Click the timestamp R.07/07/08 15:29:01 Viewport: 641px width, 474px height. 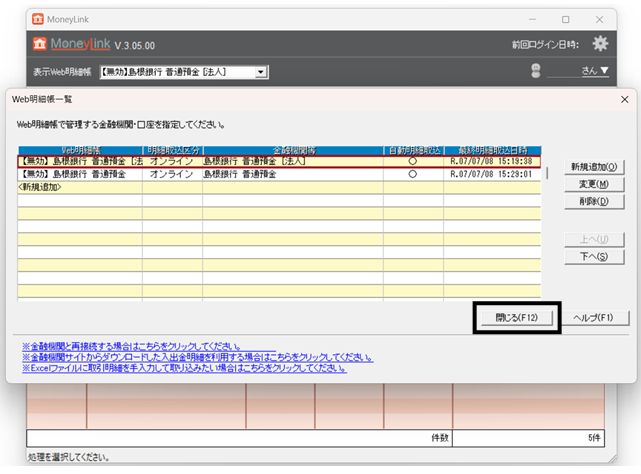491,174
